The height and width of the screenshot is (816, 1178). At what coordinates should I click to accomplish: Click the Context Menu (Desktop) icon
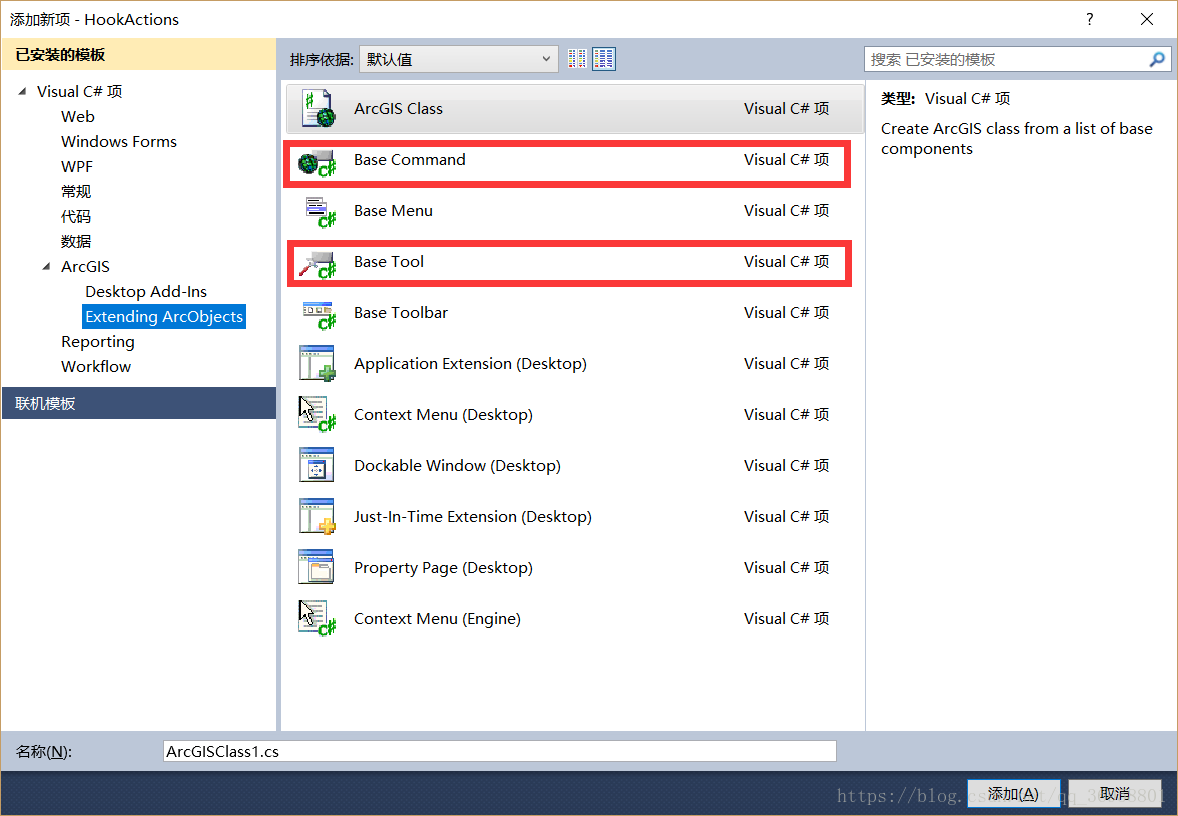317,415
